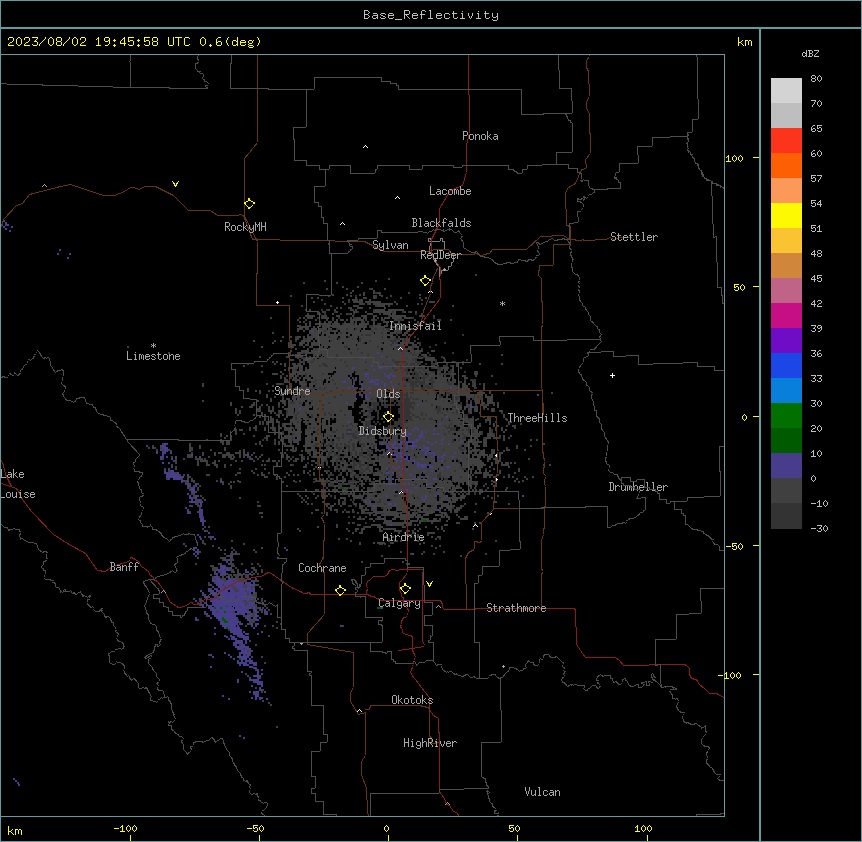
Task: Click the white asterisk above Limestone
Action: (x=153, y=346)
